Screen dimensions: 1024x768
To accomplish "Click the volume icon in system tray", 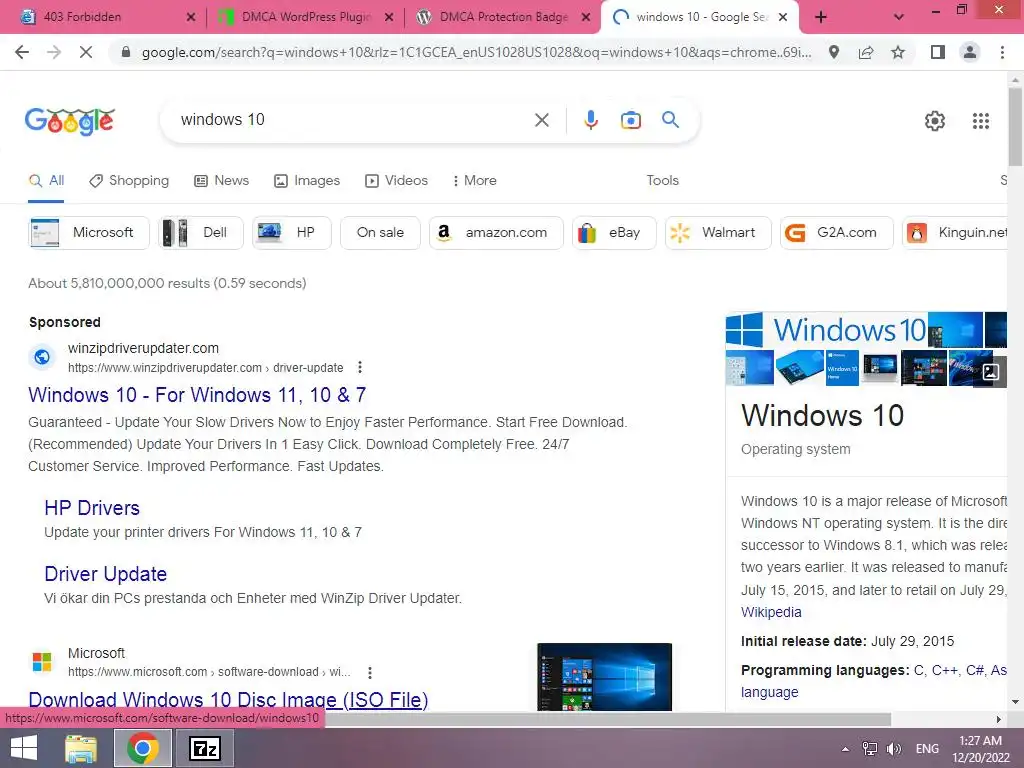I will pos(894,749).
